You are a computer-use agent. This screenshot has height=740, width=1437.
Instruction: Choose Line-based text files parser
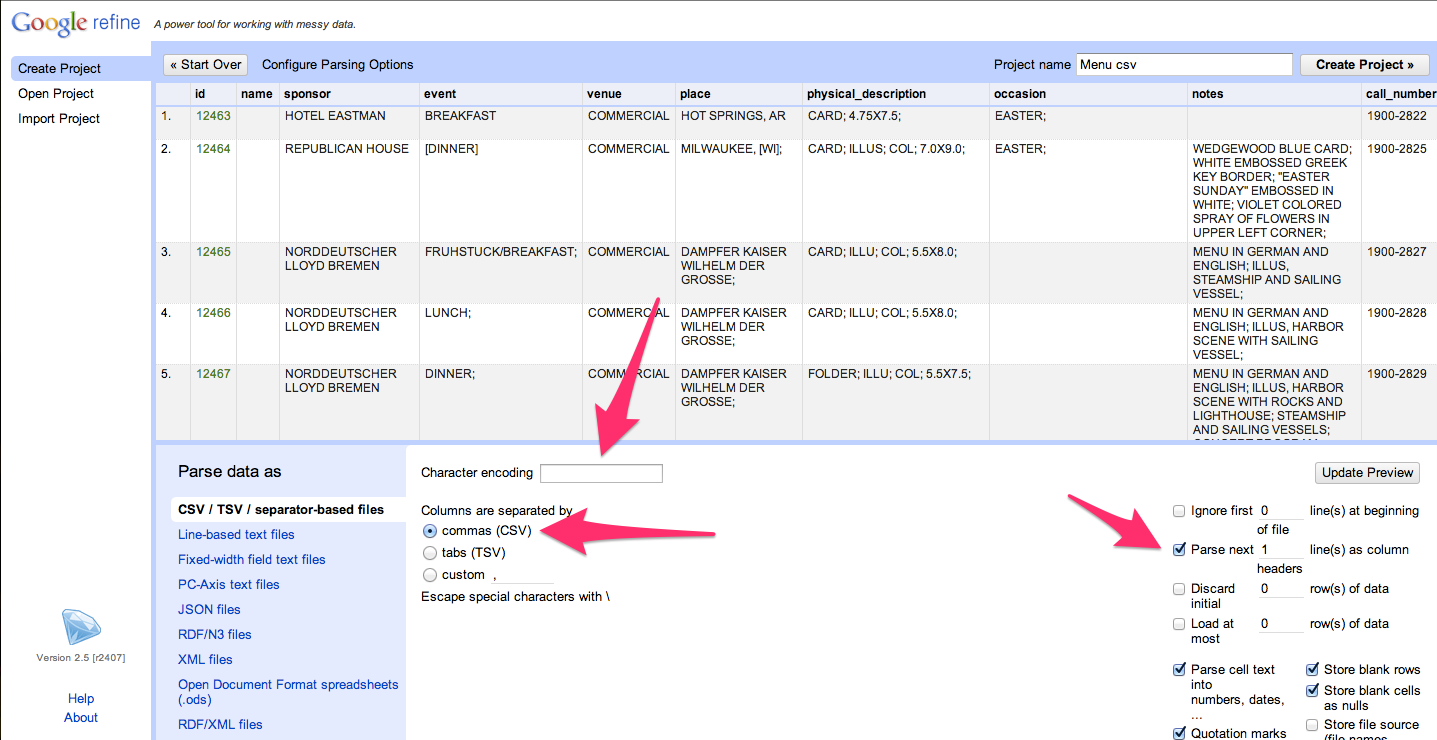(x=236, y=535)
